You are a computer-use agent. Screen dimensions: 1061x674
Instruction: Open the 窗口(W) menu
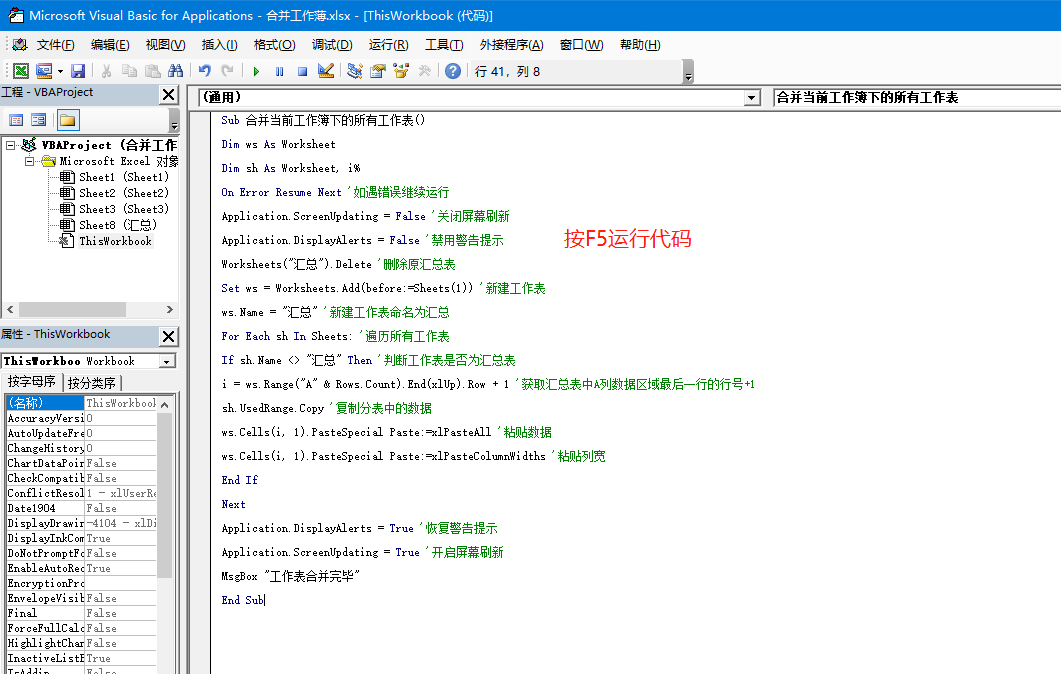pos(581,45)
